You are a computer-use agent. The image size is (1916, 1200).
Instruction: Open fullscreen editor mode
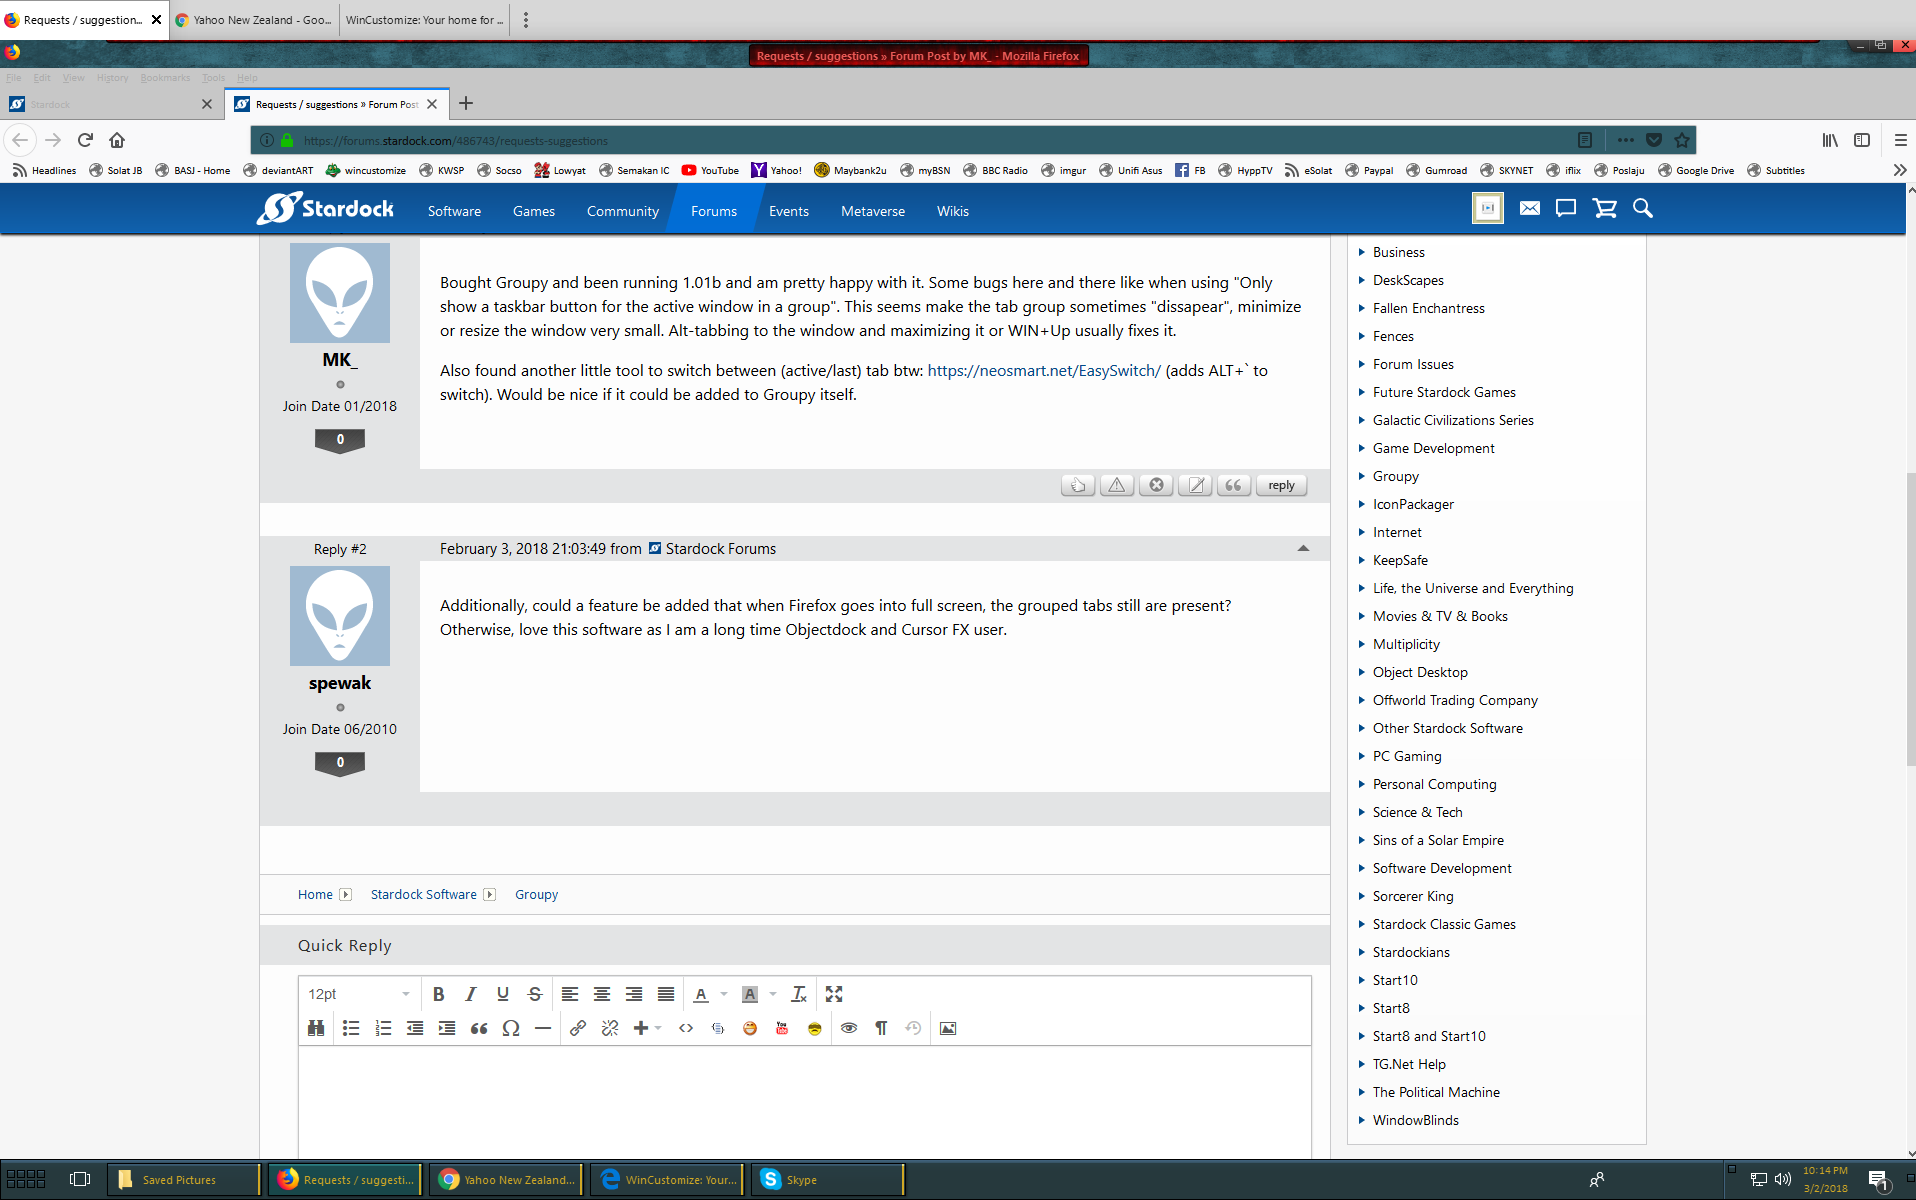pos(834,994)
